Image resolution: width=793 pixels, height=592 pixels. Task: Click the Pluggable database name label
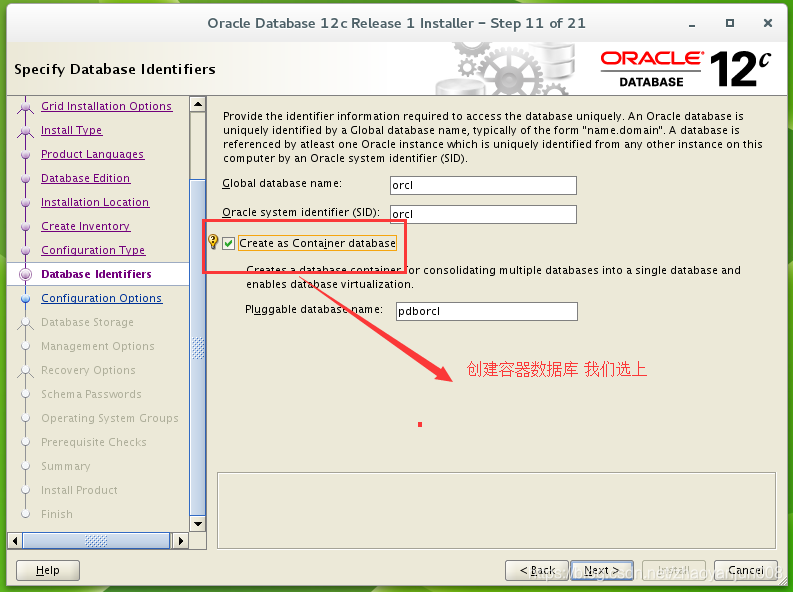314,309
